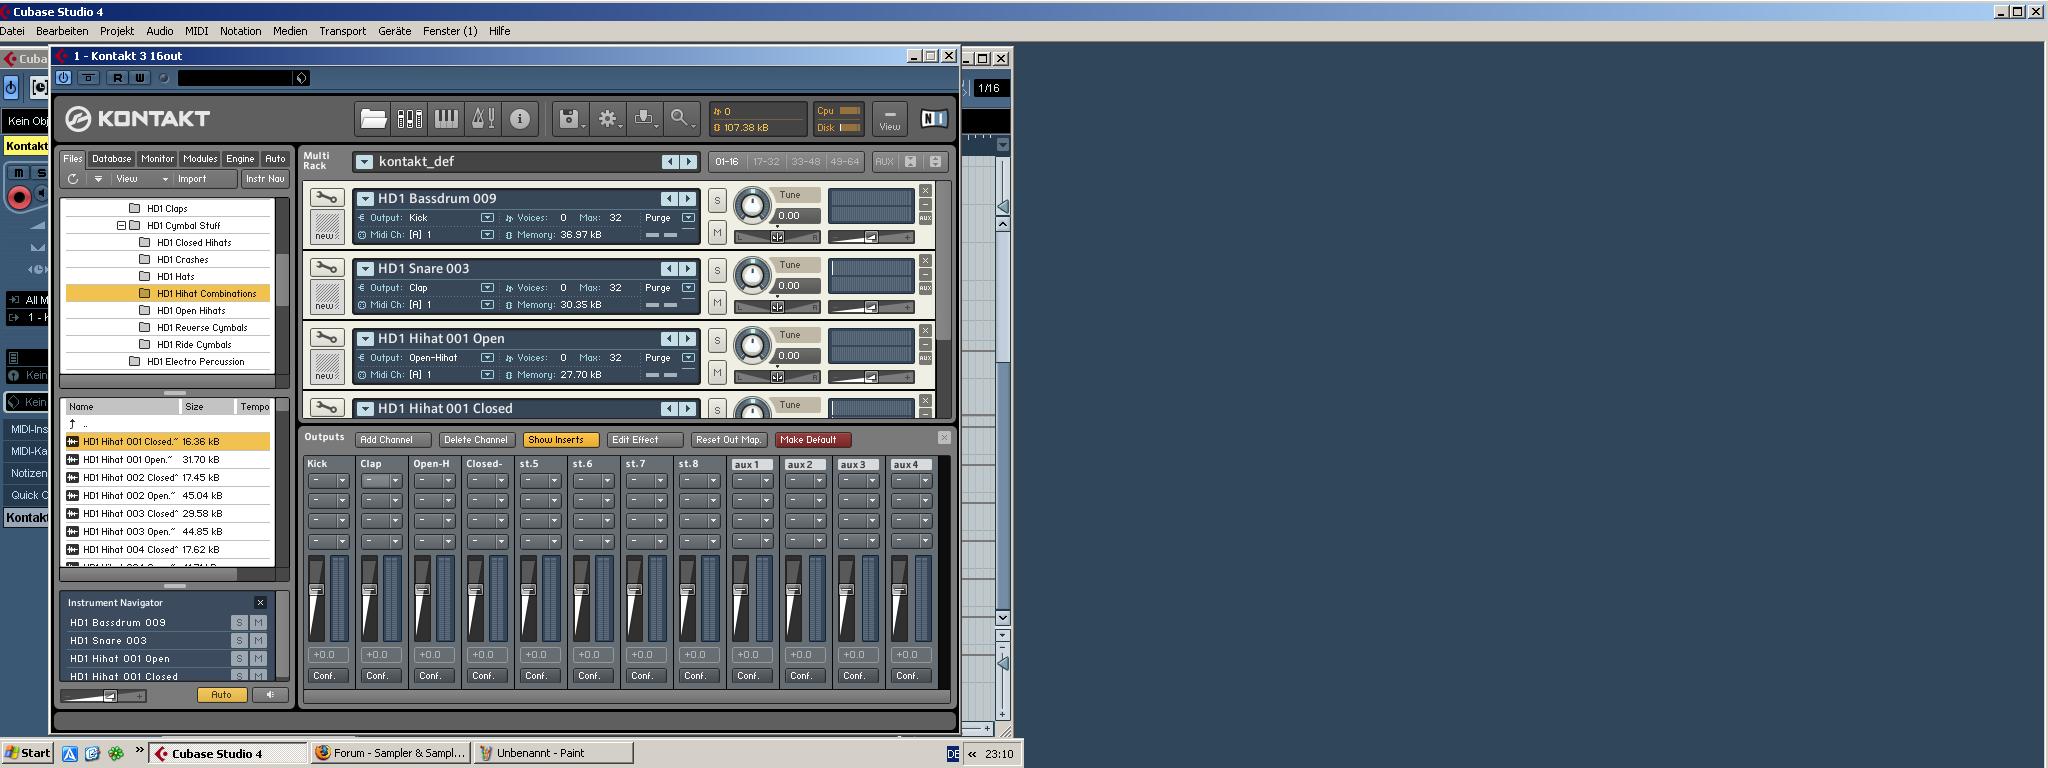Click the speaker audition icon beside Auto

269,695
